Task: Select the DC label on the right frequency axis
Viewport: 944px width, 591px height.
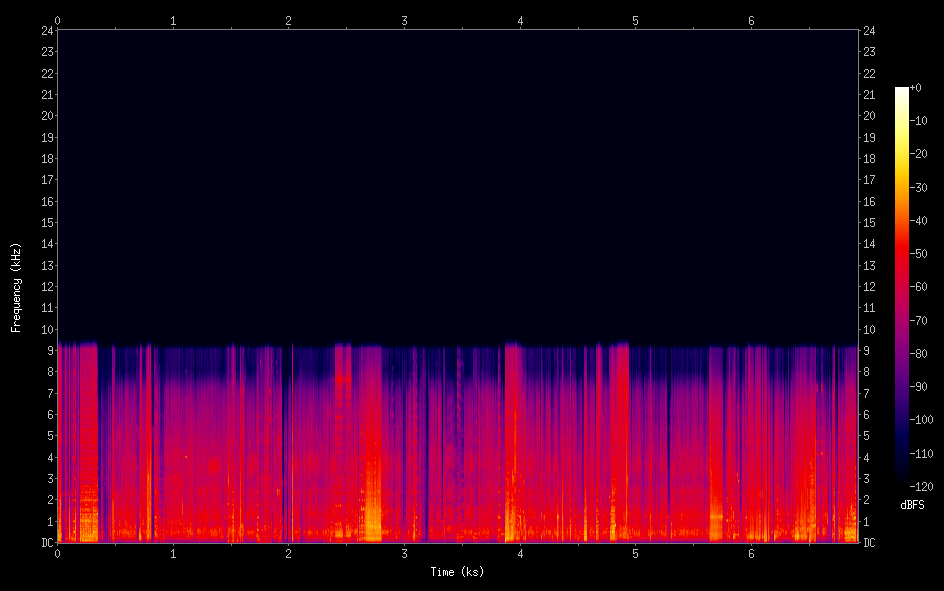Action: (870, 543)
